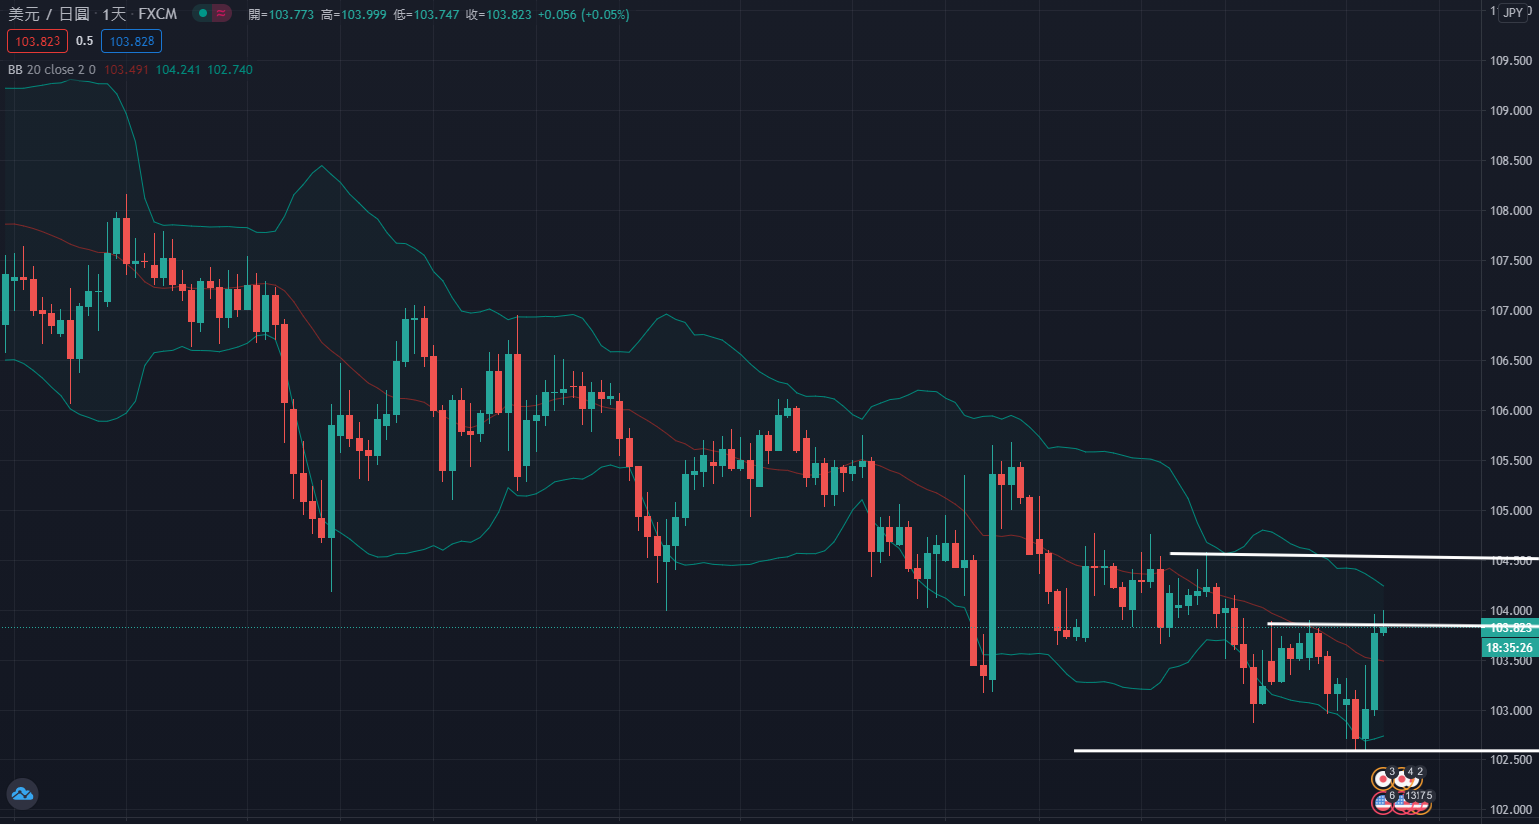Viewport: 1540px width, 825px height.
Task: Click the pink approximate-data icon beside FXCM
Action: click(x=221, y=14)
